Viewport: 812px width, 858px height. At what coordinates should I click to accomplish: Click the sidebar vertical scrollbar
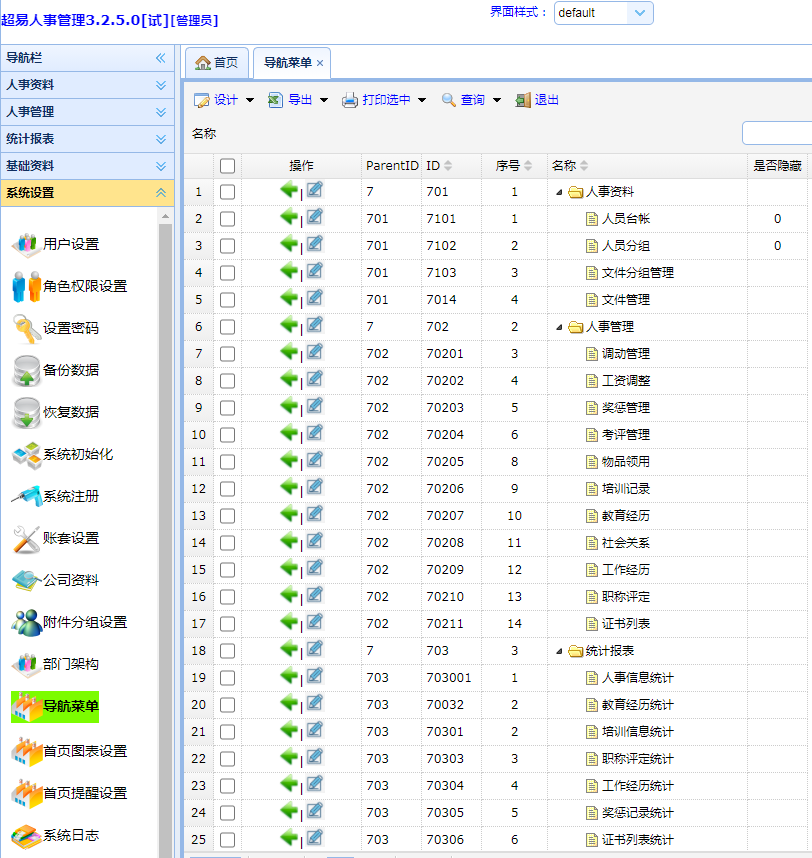tap(165, 541)
